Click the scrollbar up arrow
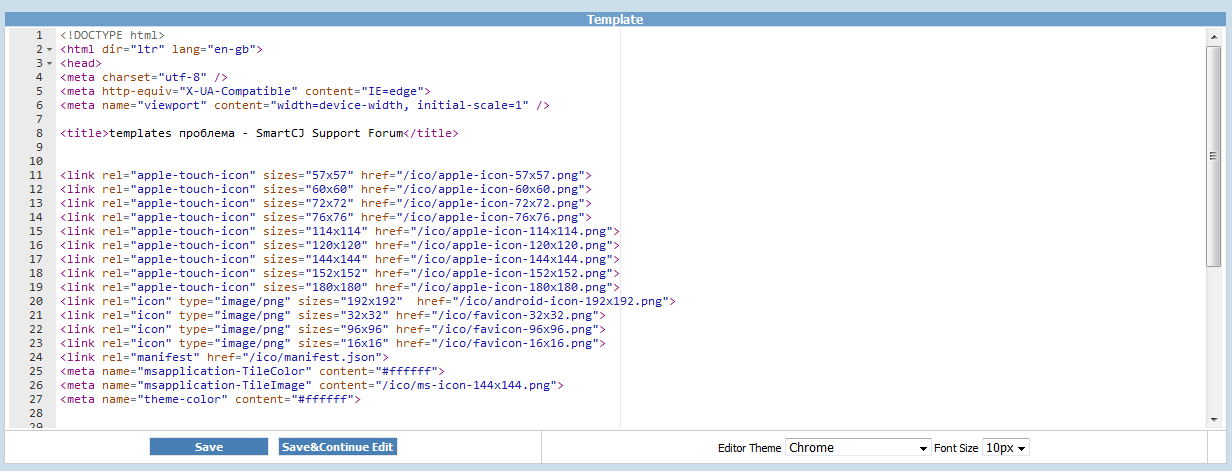This screenshot has height=471, width=1232. (1213, 36)
